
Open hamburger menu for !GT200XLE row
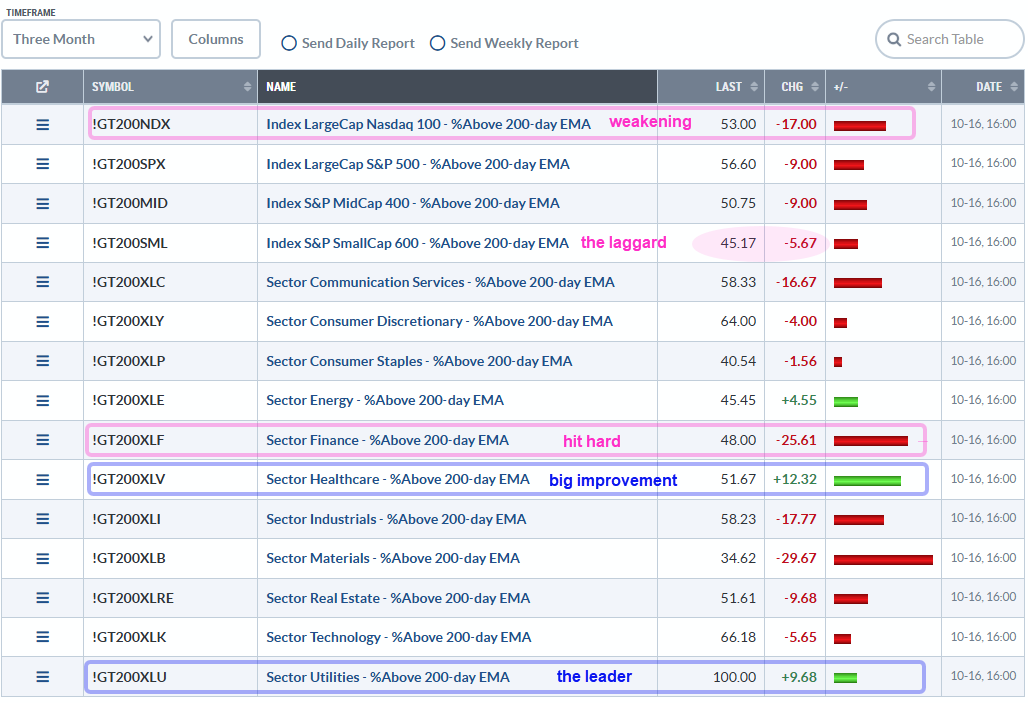(x=42, y=401)
